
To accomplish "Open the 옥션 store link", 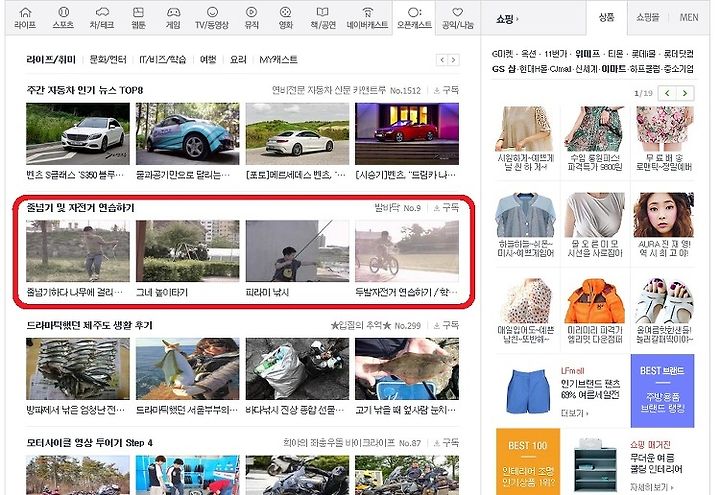I will coord(529,54).
